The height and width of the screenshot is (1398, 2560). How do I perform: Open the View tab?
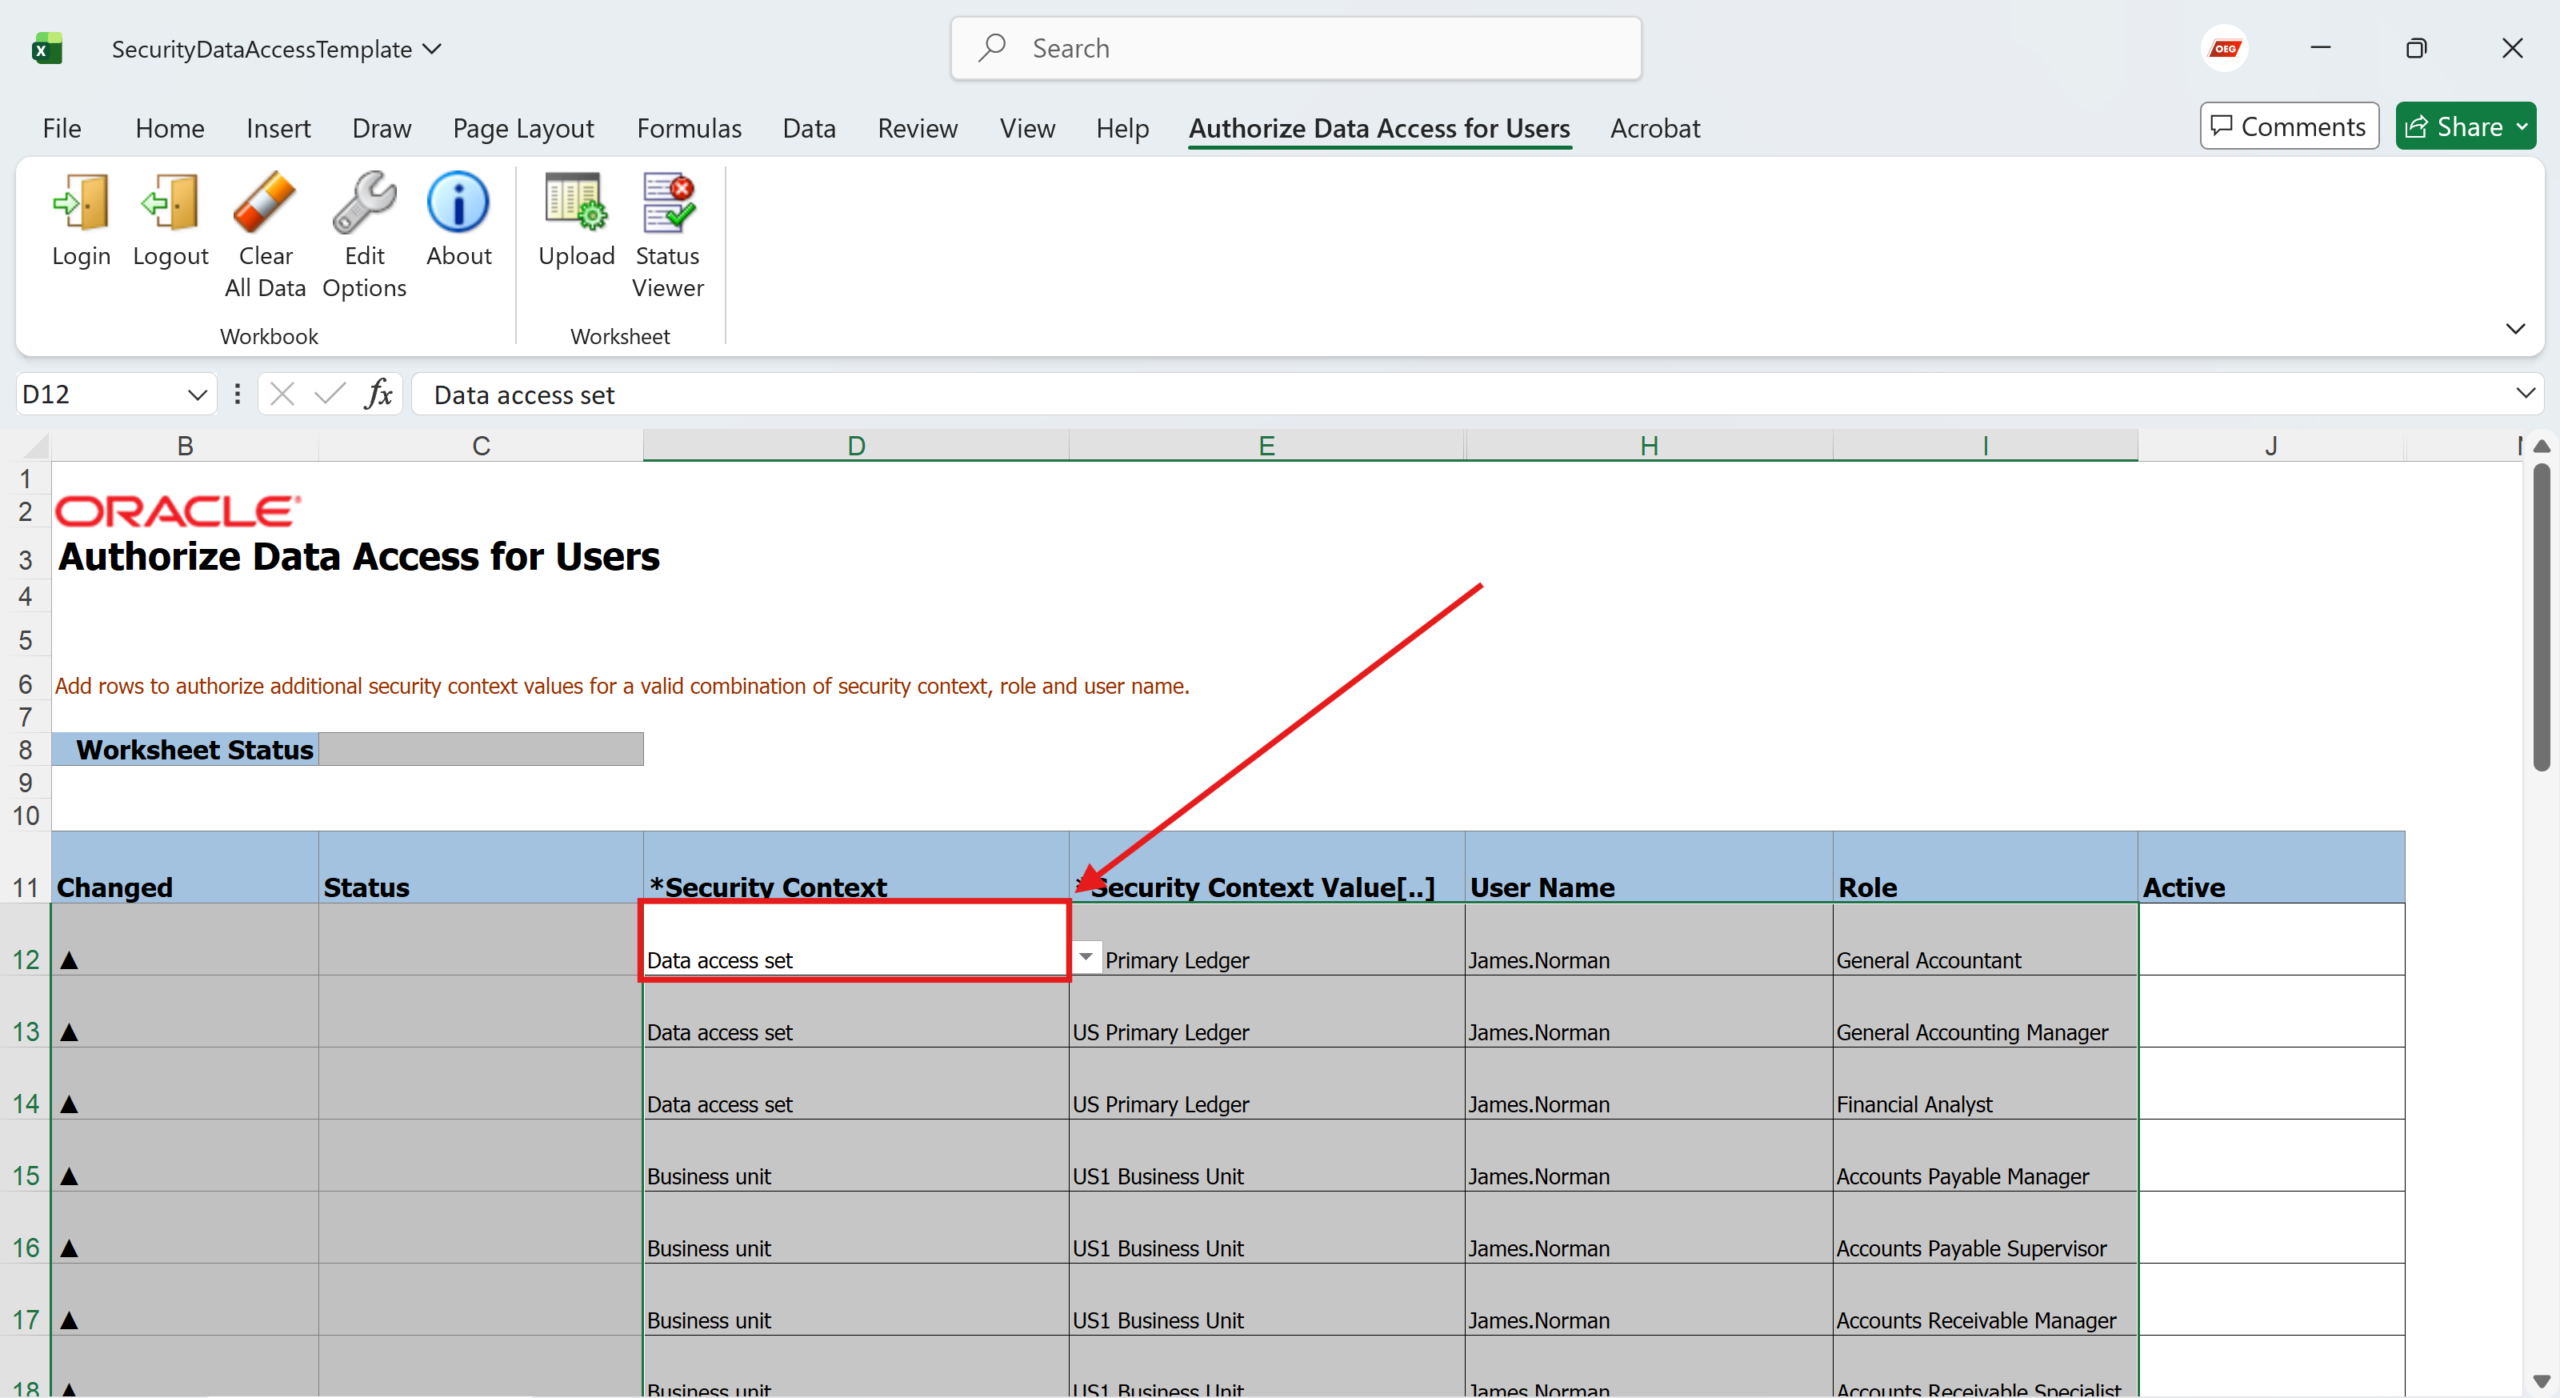click(x=1027, y=128)
